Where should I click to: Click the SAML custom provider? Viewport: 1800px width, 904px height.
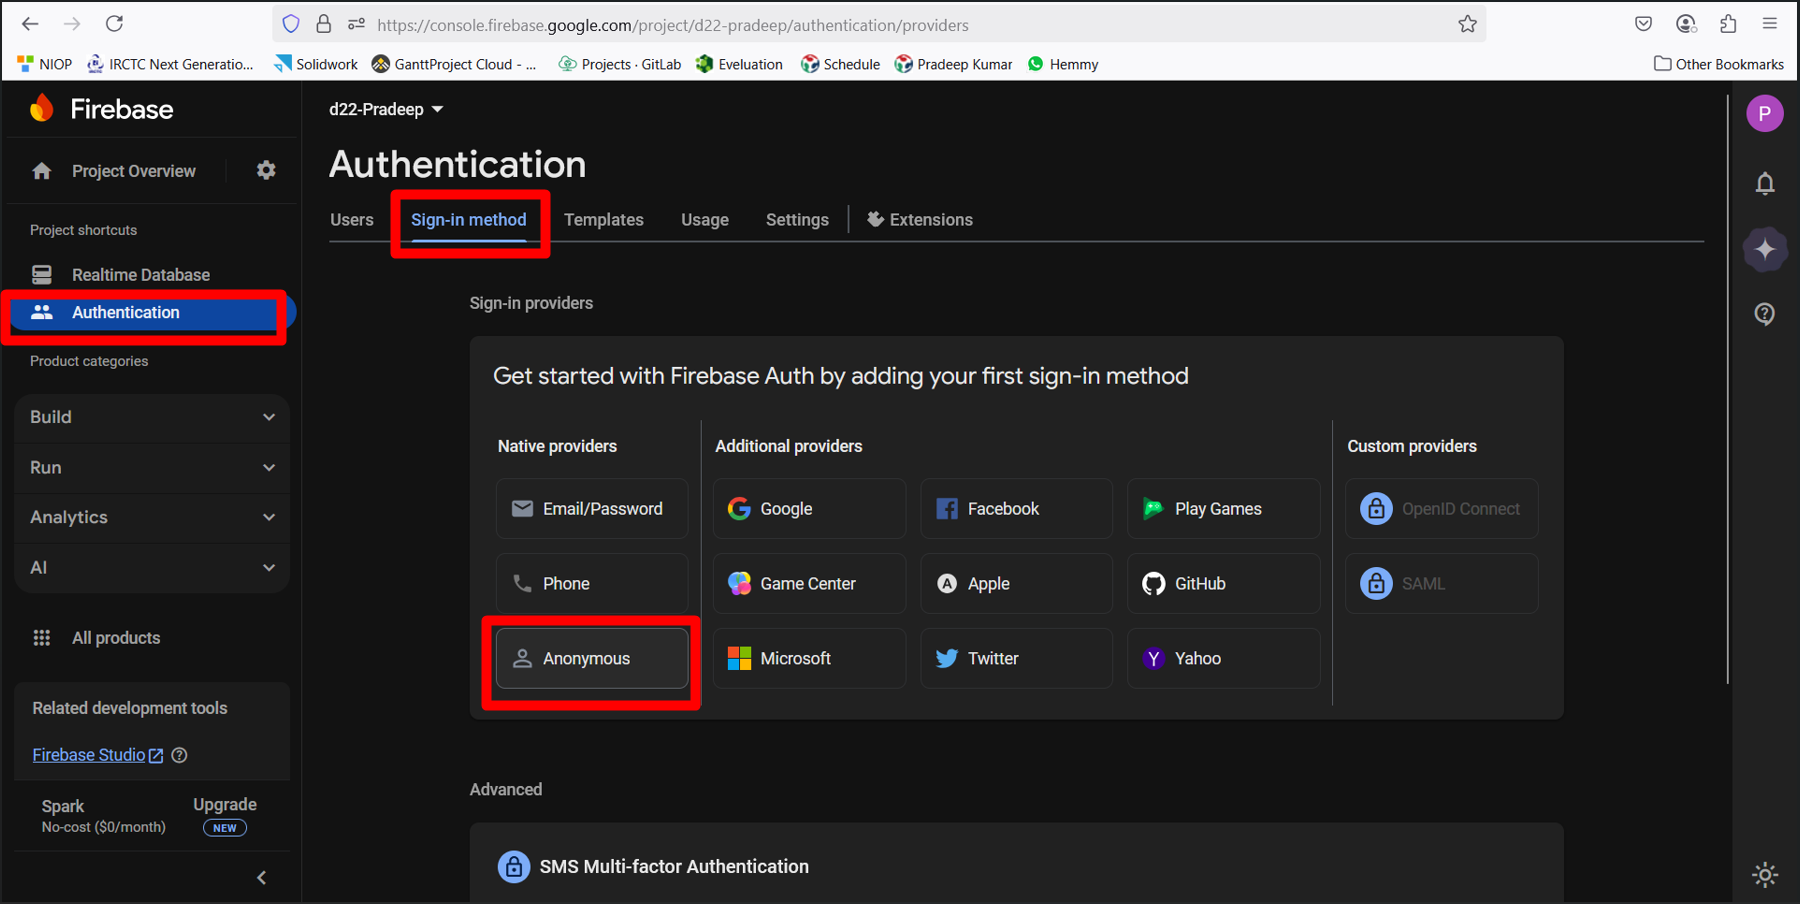pos(1441,583)
